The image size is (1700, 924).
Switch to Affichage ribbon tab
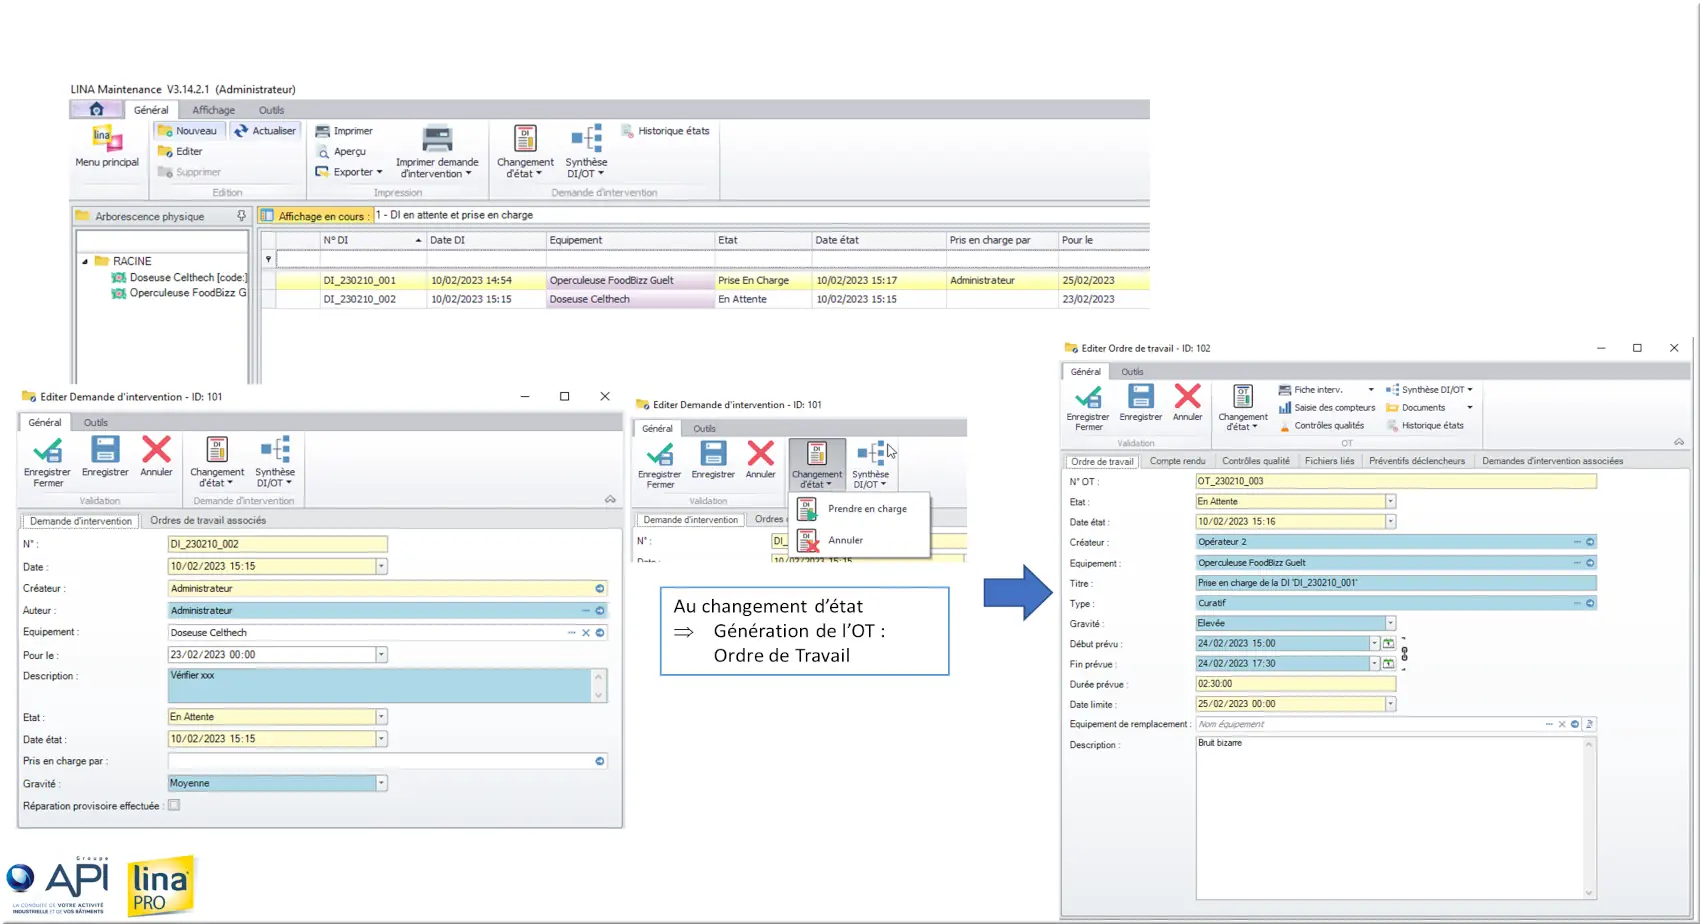(213, 110)
